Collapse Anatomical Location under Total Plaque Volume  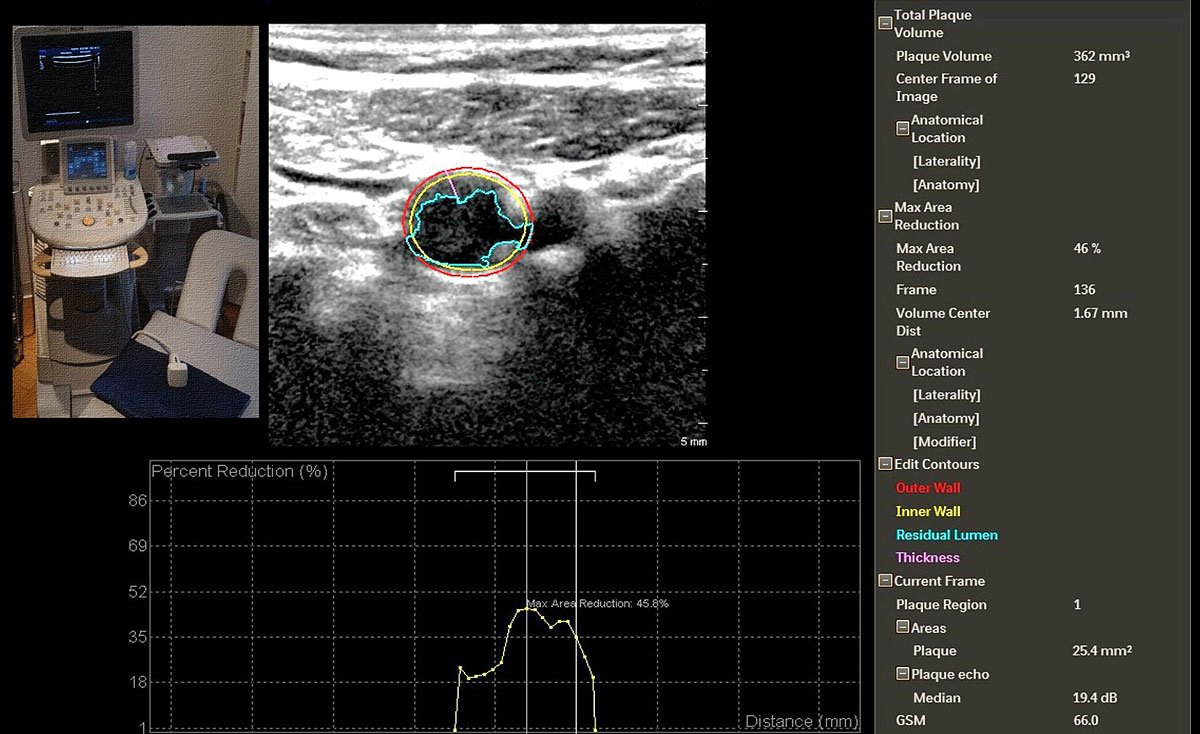tap(902, 129)
